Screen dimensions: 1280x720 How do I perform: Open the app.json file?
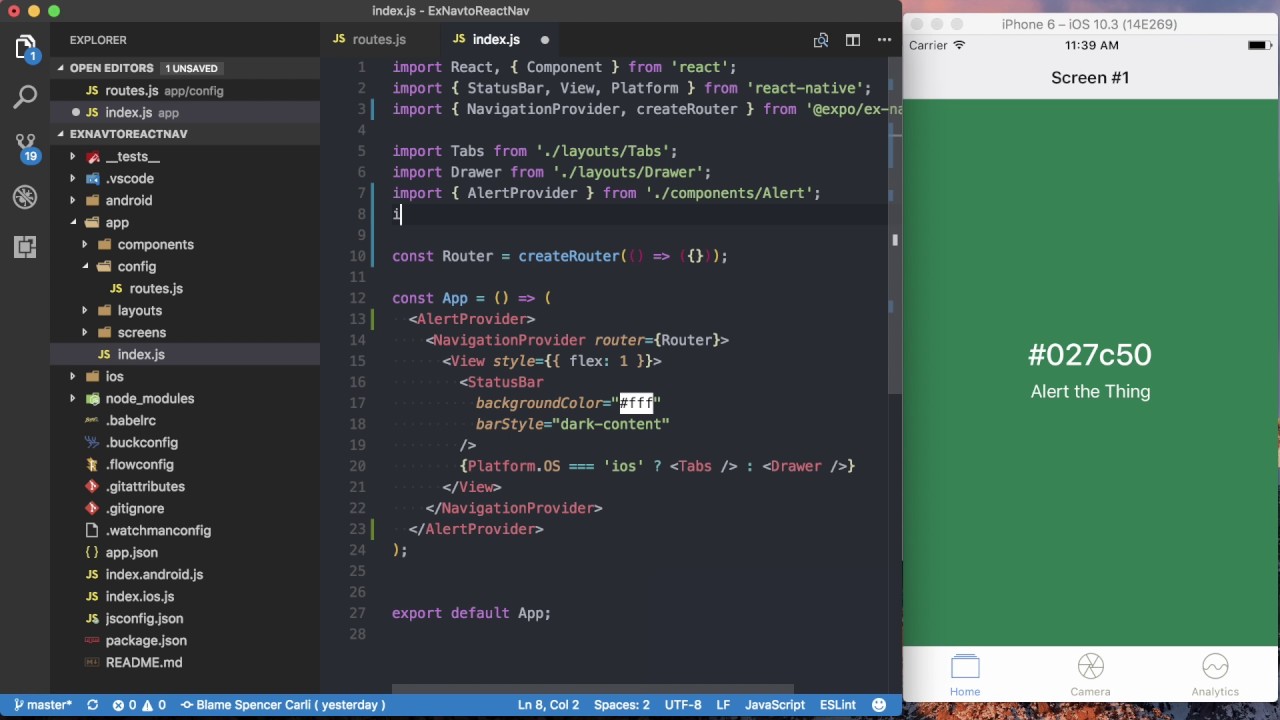(131, 553)
